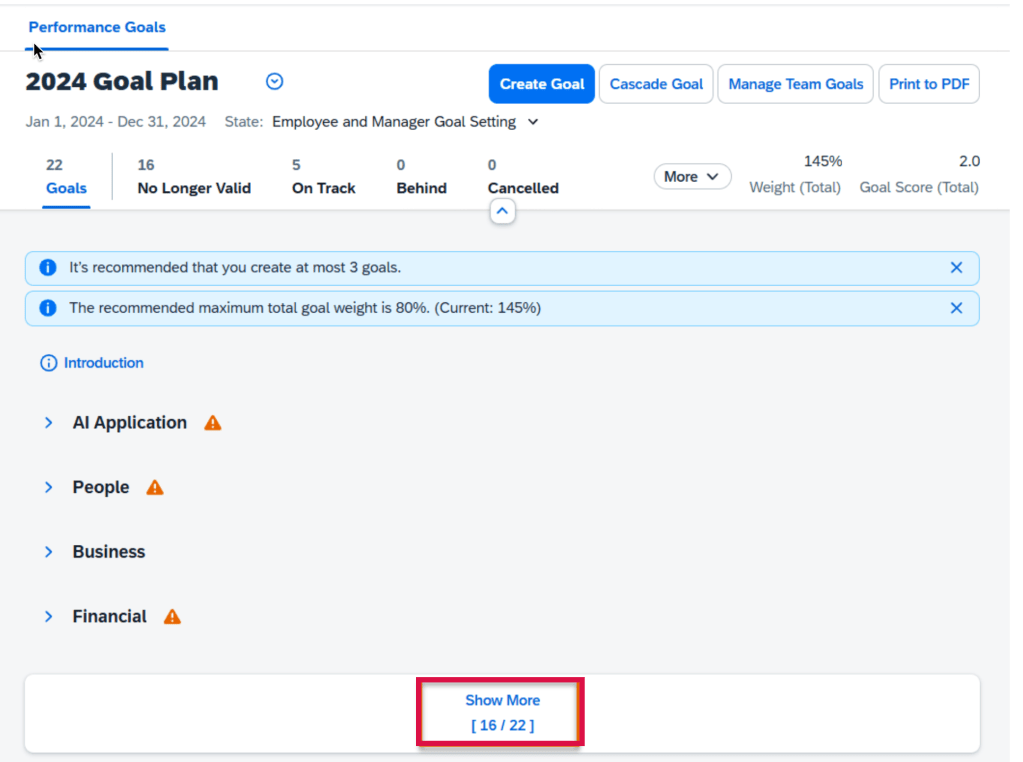
Task: Click warning icon next to AI Application
Action: 212,423
